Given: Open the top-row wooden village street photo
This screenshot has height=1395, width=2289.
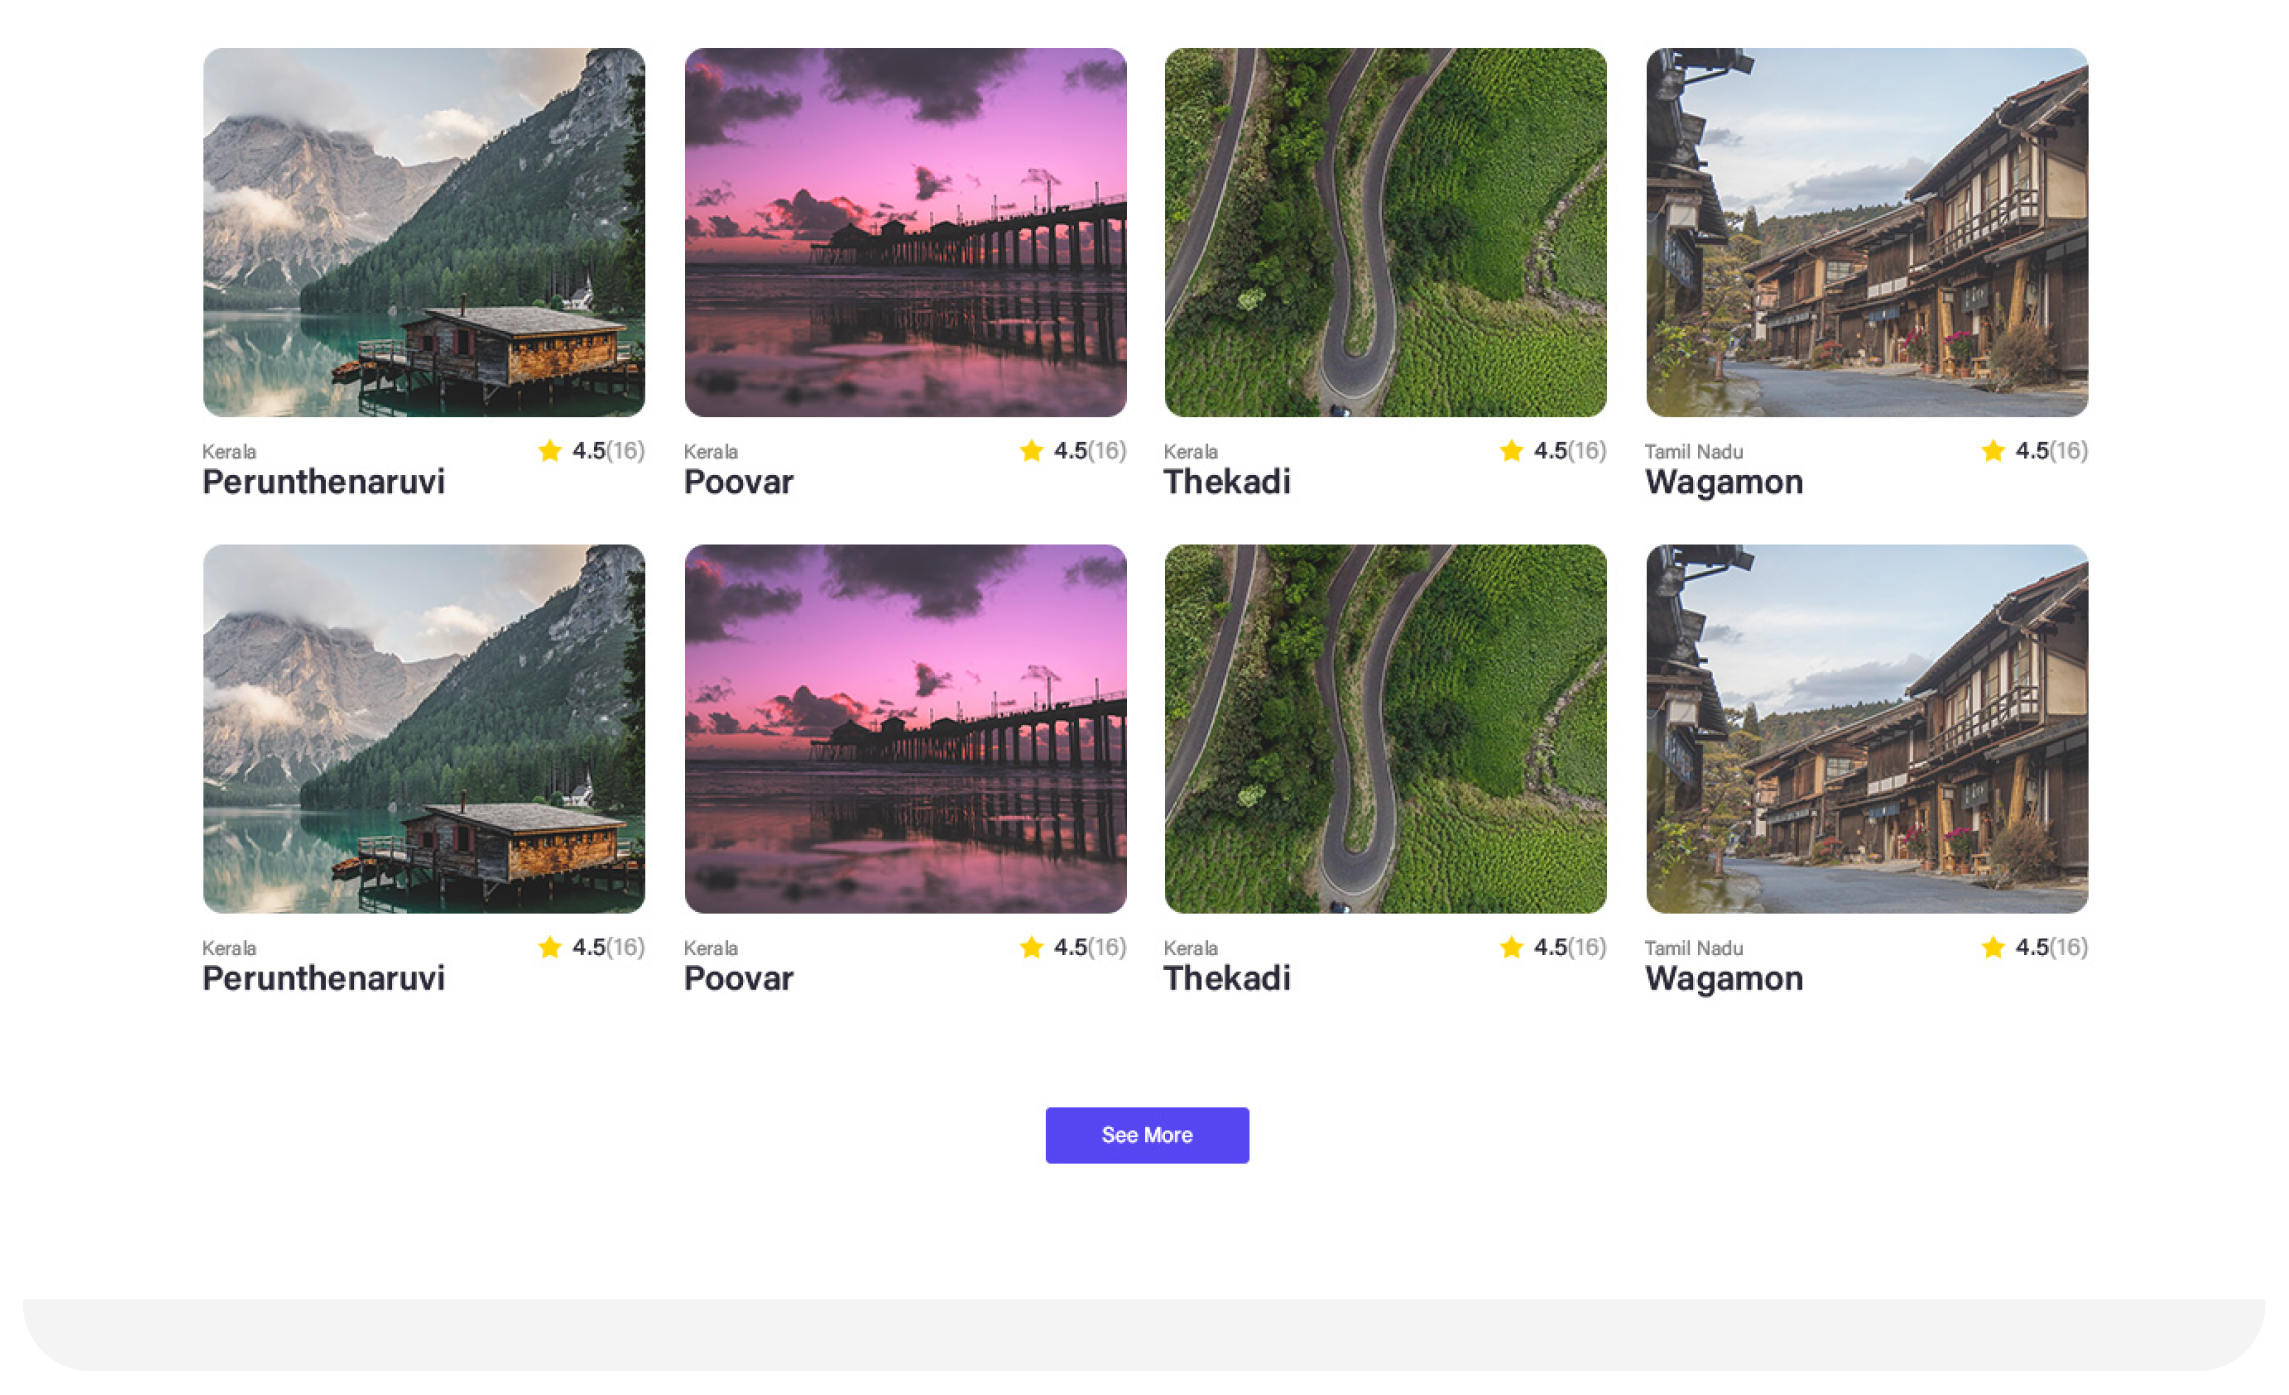Looking at the screenshot, I should 1867,232.
